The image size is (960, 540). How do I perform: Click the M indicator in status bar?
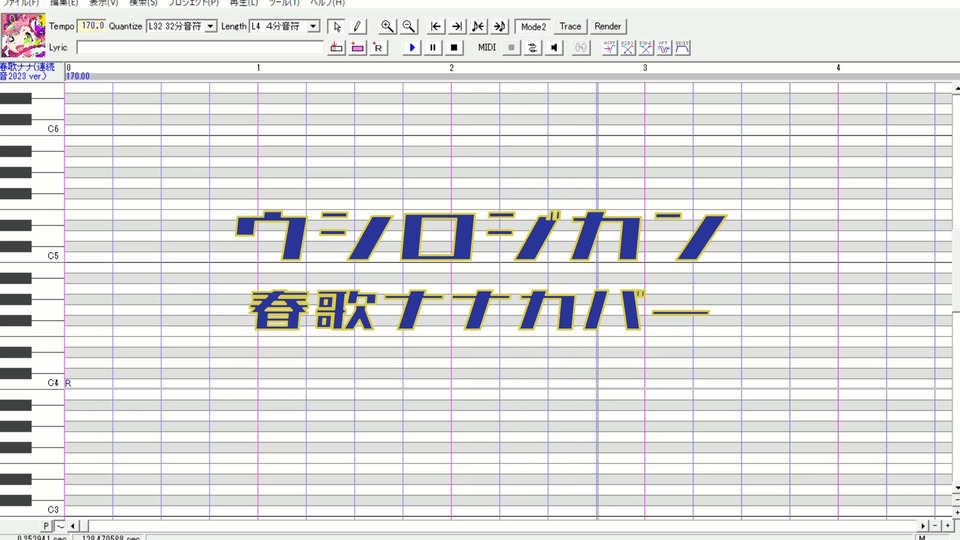(x=922, y=538)
